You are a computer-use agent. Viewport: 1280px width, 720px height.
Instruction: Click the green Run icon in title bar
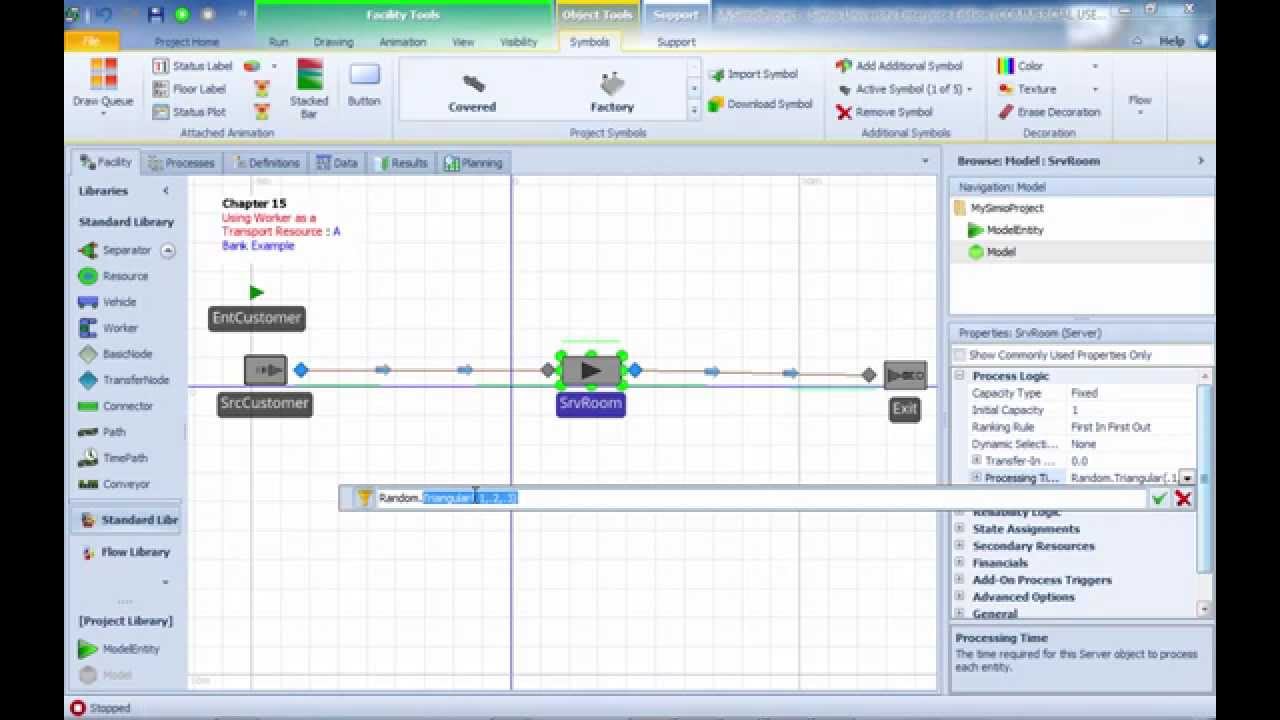pos(181,14)
